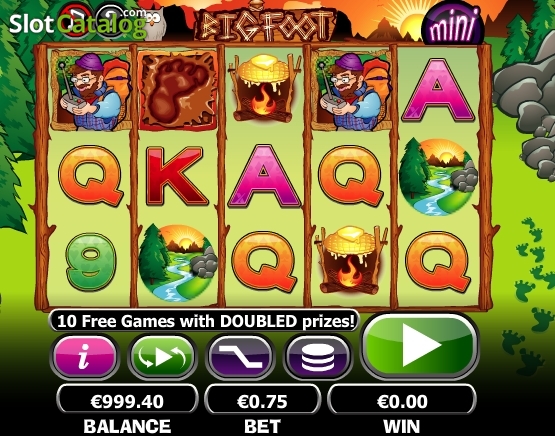Click the red K symbol on reel two
Screen dimensions: 555x436
pos(176,176)
